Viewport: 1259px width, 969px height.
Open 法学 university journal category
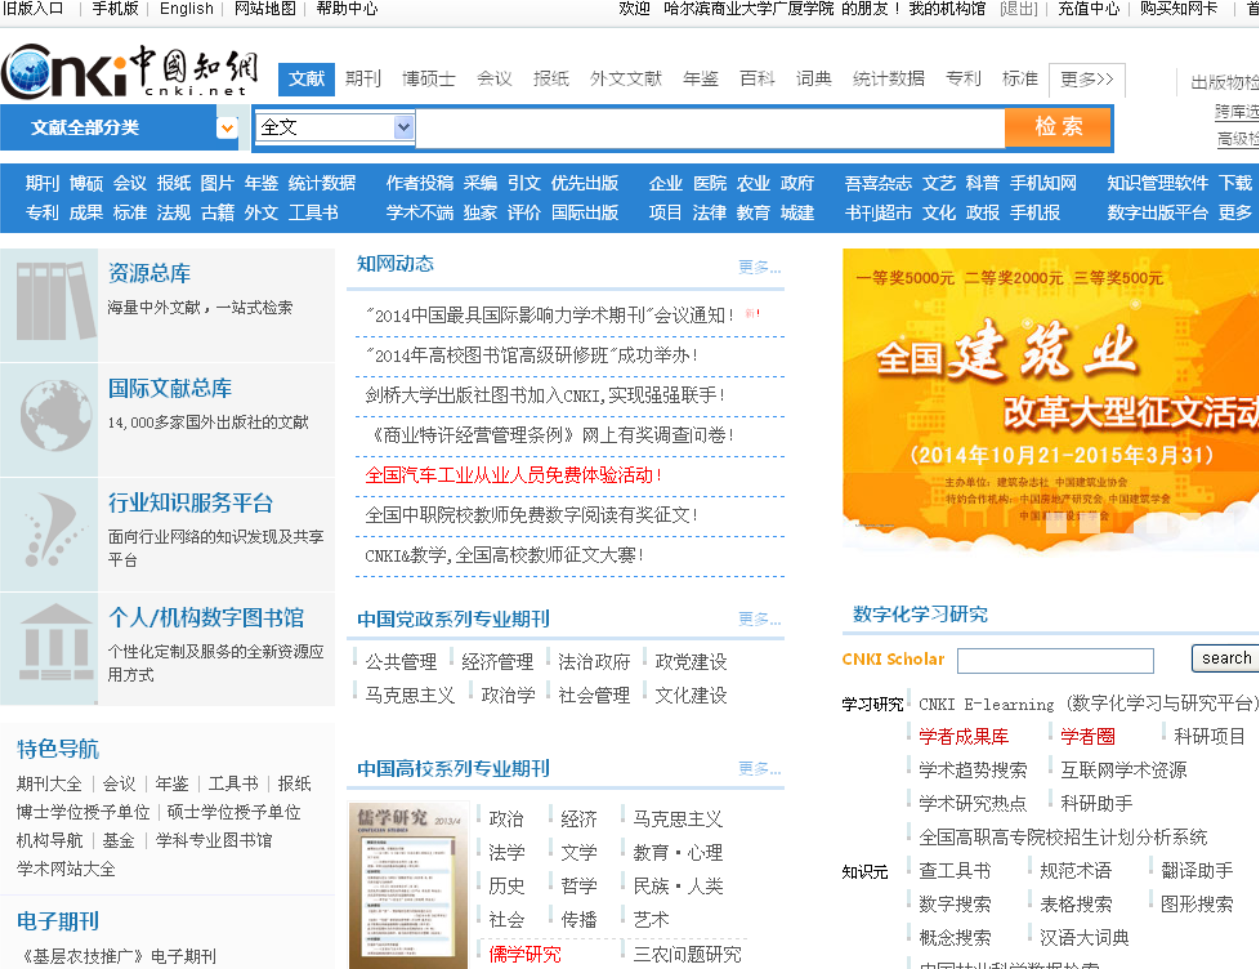click(506, 853)
